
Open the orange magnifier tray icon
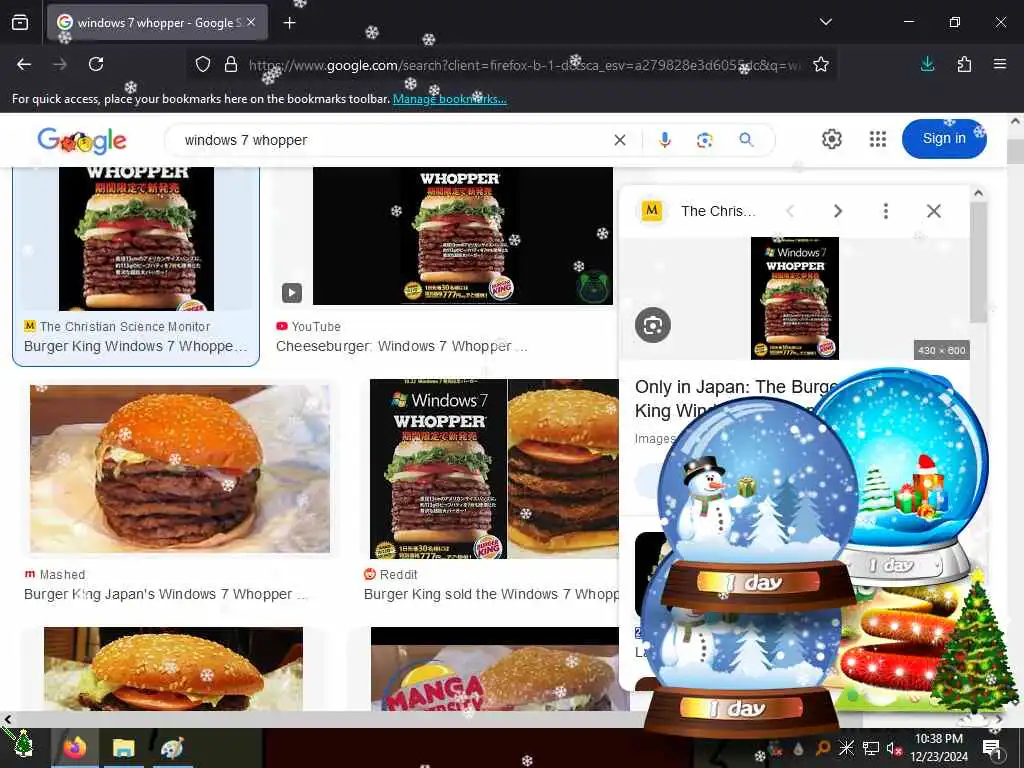click(x=823, y=748)
